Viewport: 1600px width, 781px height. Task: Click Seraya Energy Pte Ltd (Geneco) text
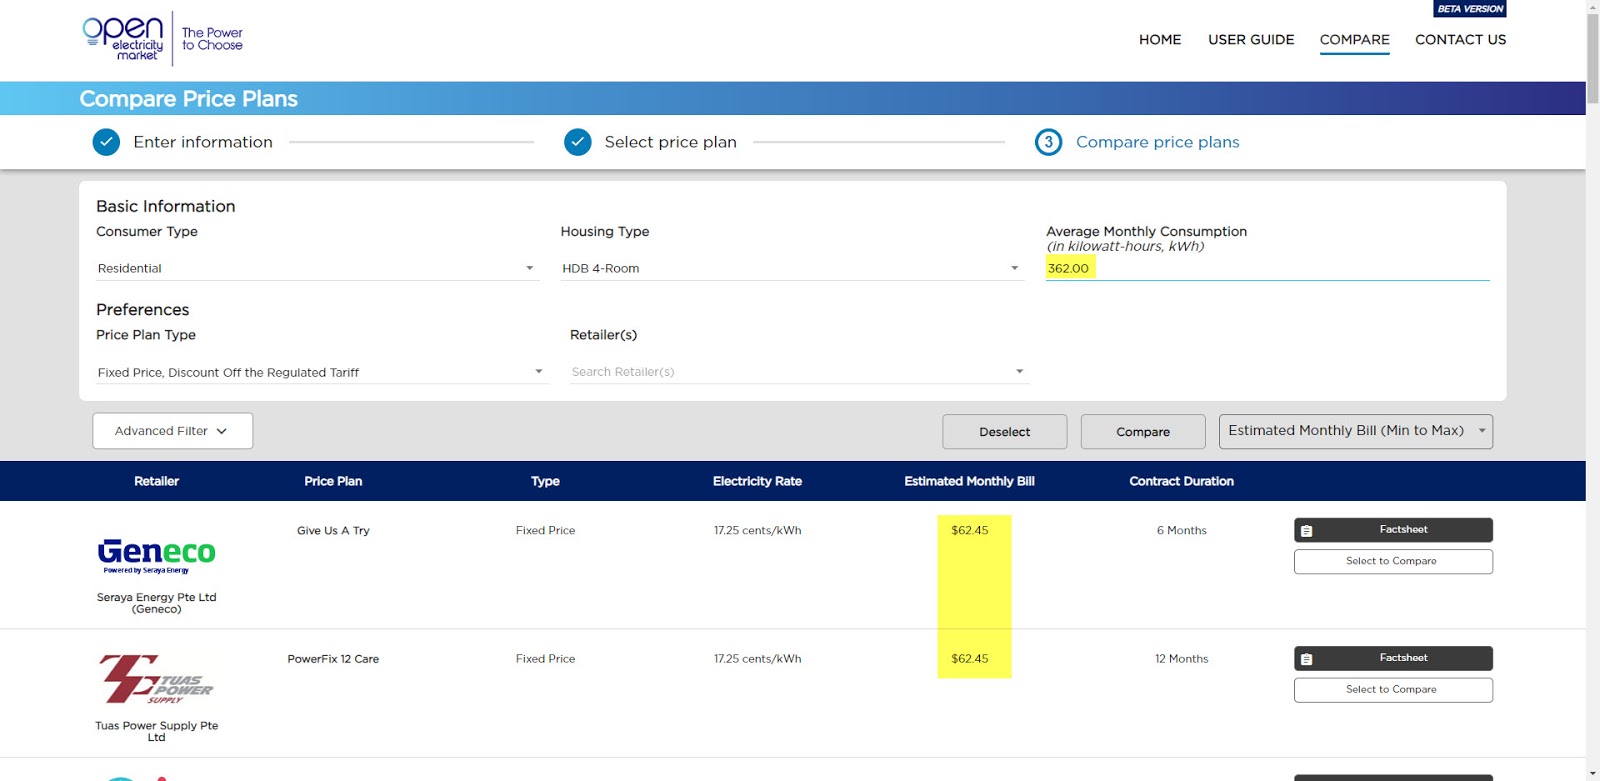[x=157, y=603]
